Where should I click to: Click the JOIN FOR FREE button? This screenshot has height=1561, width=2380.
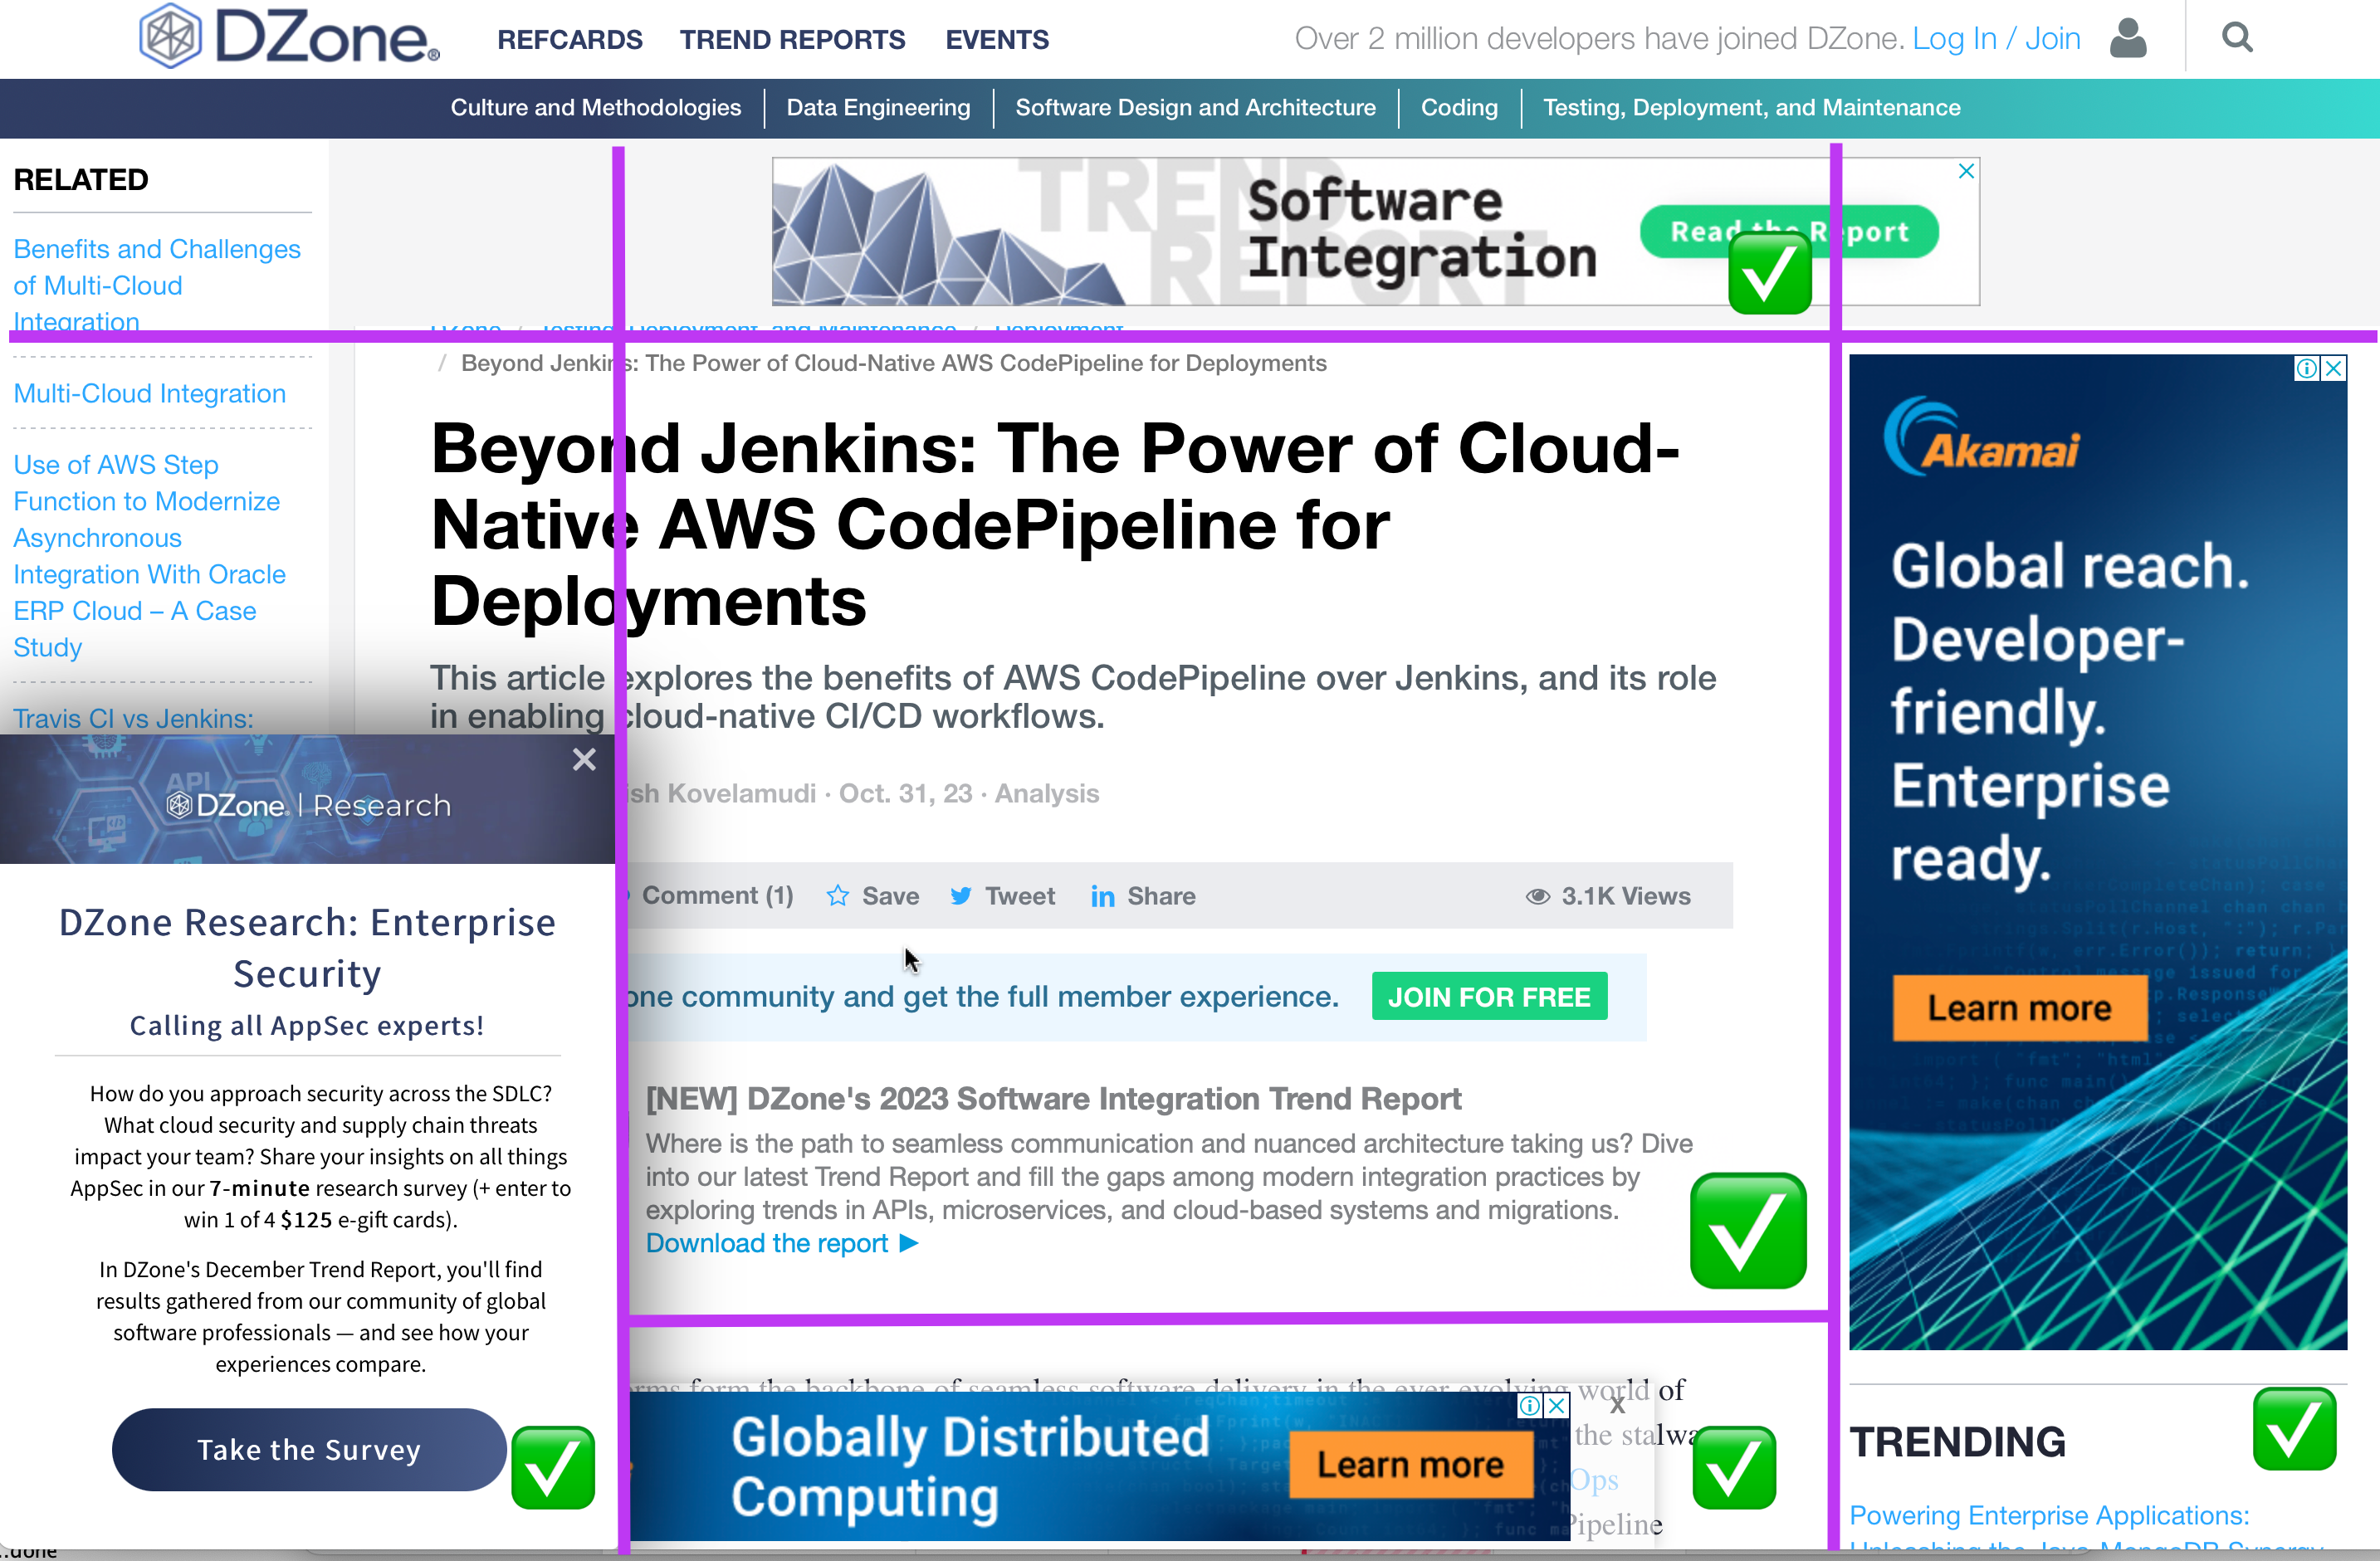tap(1489, 997)
